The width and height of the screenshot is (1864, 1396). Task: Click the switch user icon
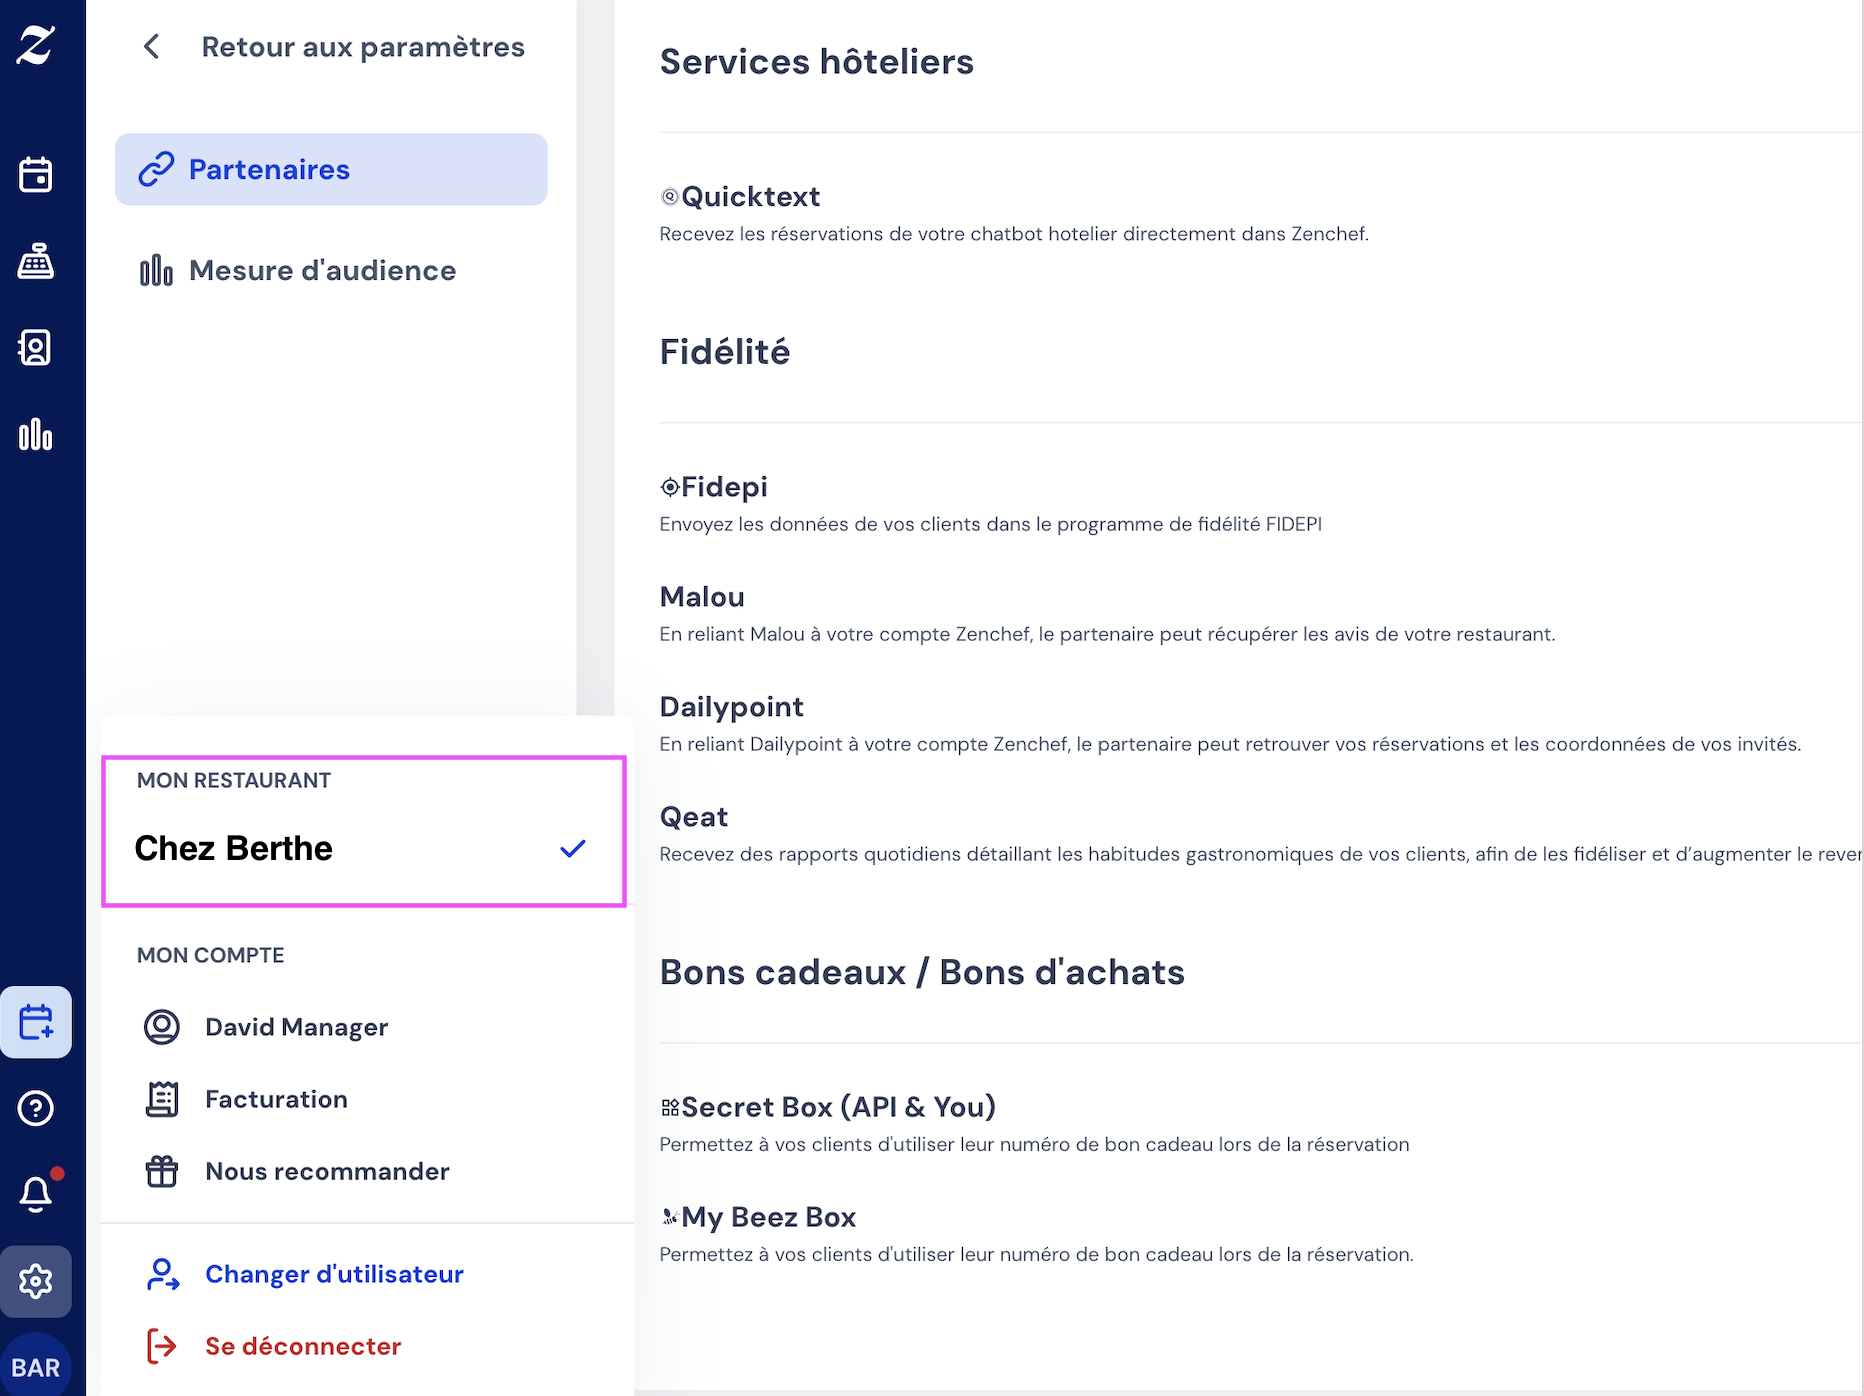tap(163, 1274)
